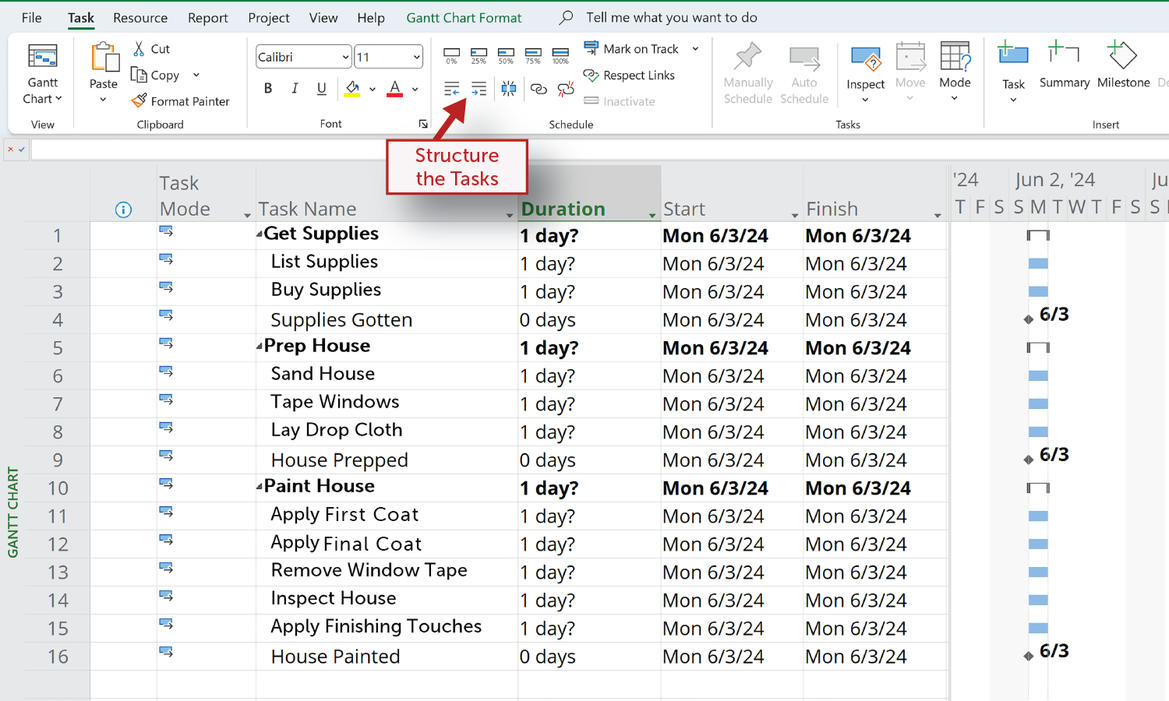Open the File menu

click(31, 18)
